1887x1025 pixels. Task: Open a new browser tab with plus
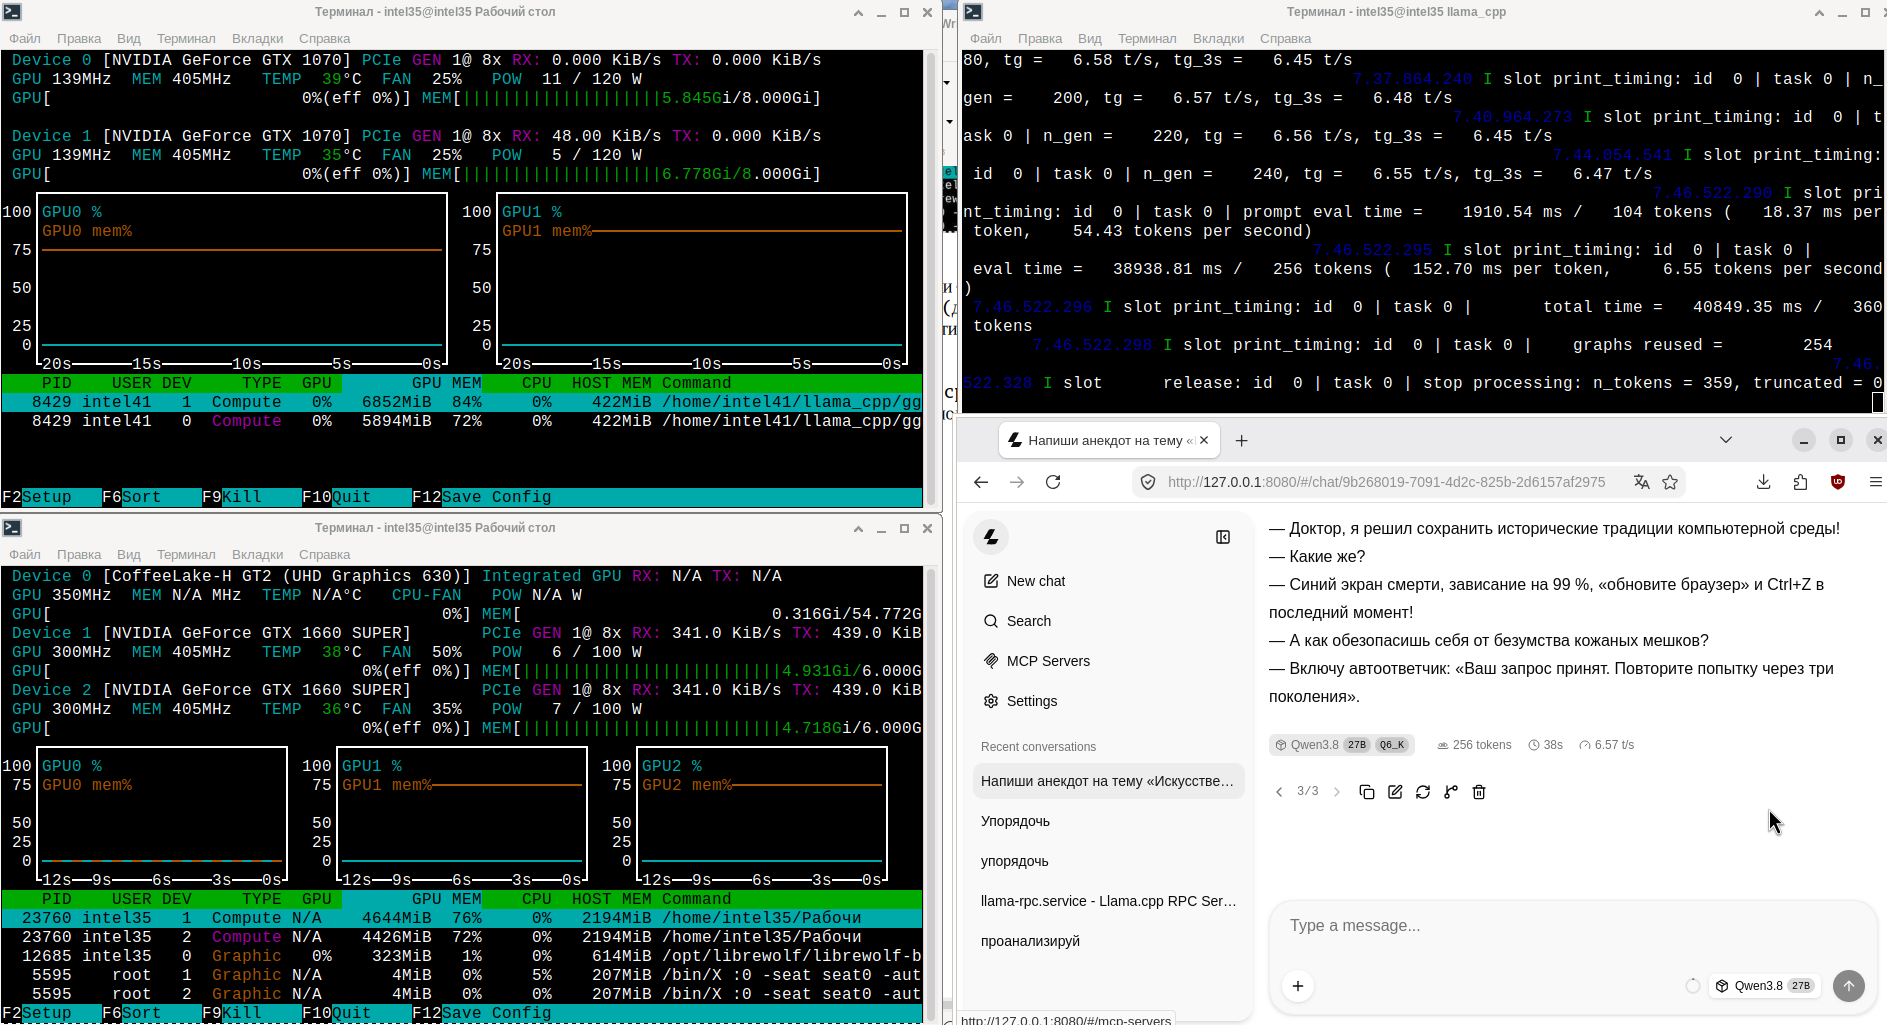pos(1241,440)
